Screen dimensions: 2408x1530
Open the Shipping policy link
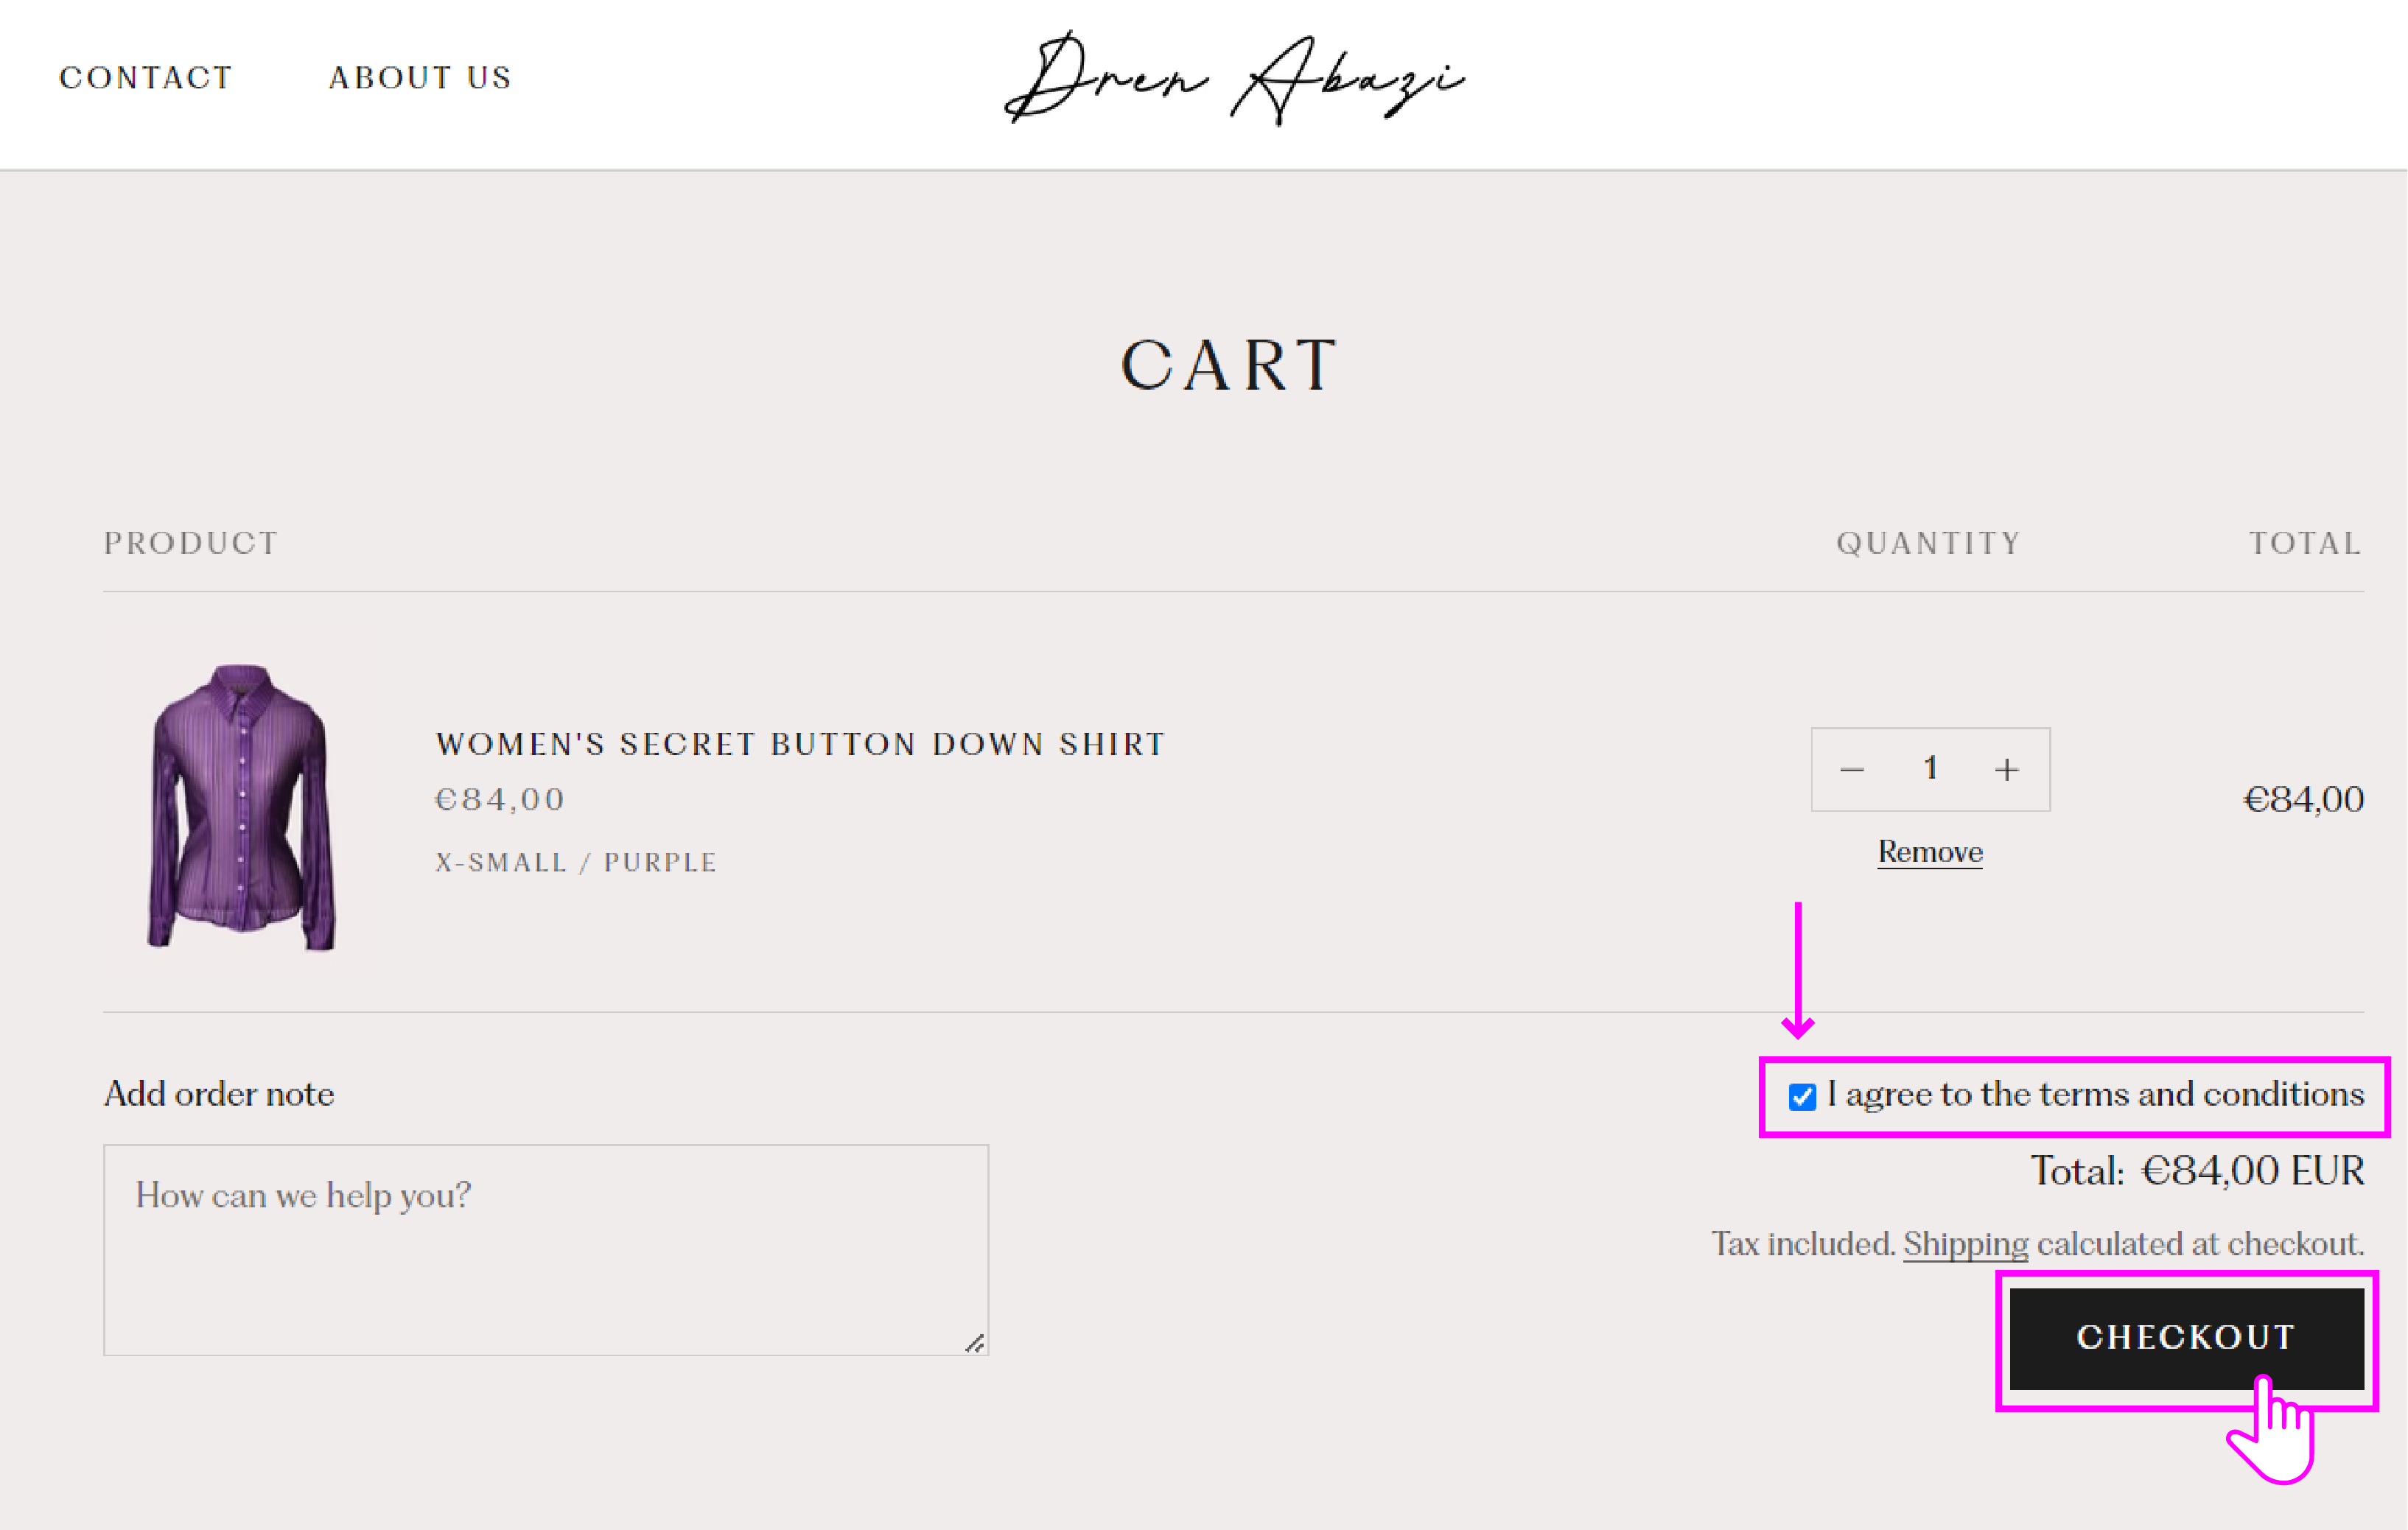(1965, 1244)
